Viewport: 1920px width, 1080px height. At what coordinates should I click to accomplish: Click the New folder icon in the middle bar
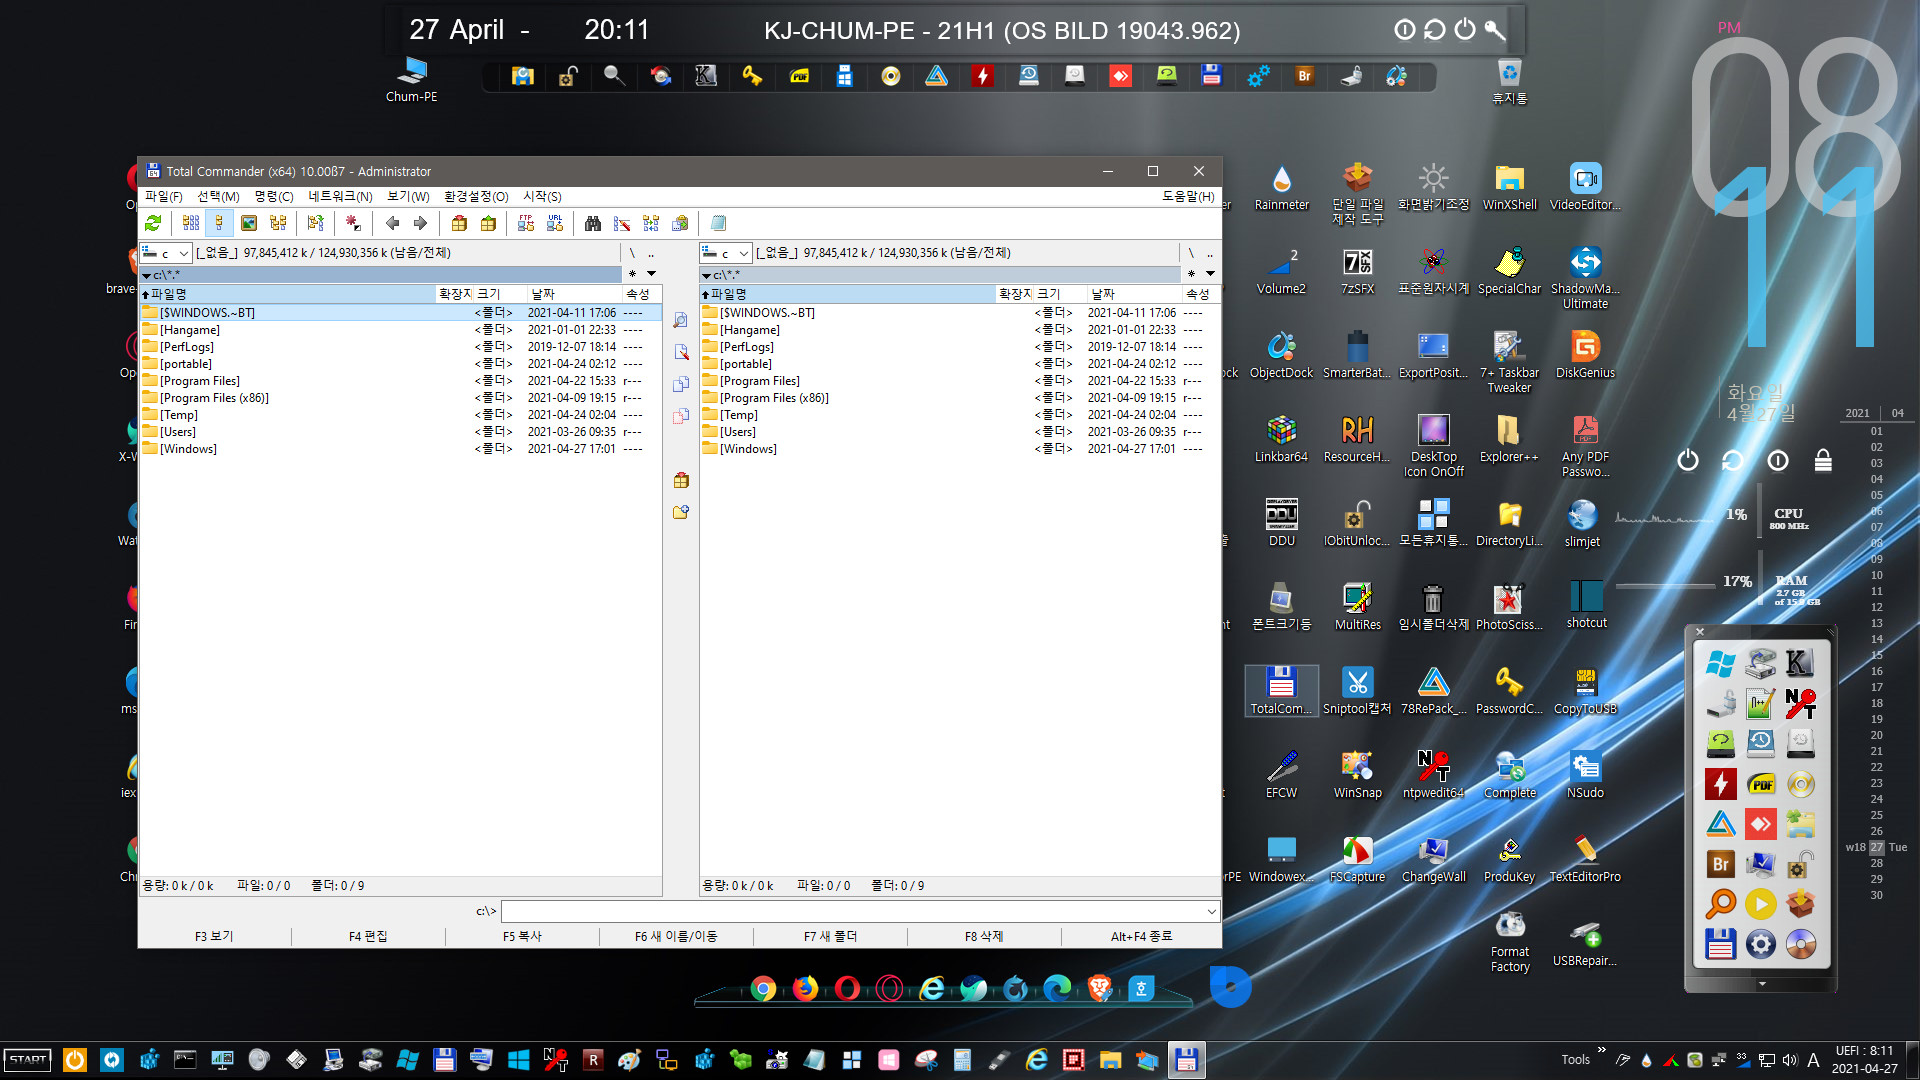tap(681, 512)
